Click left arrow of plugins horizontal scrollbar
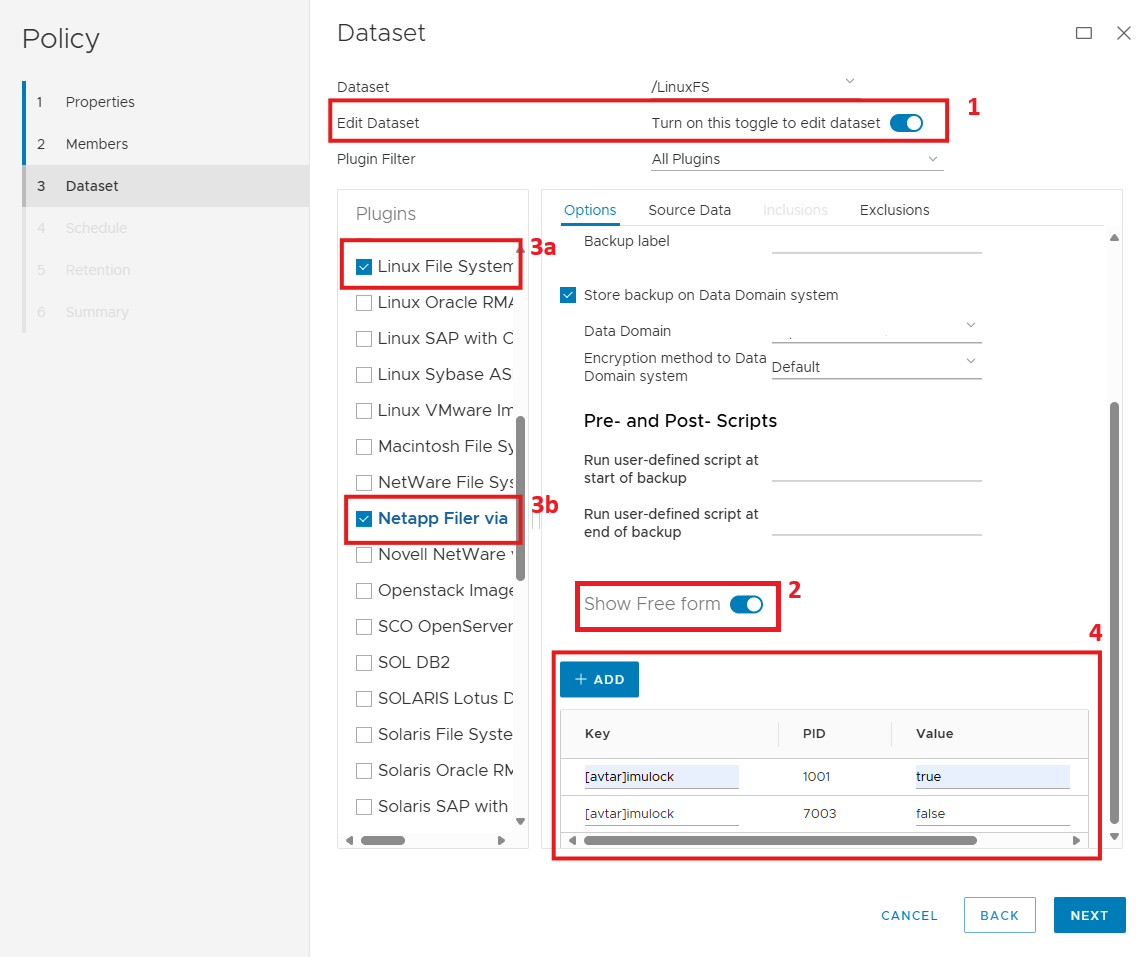 349,841
